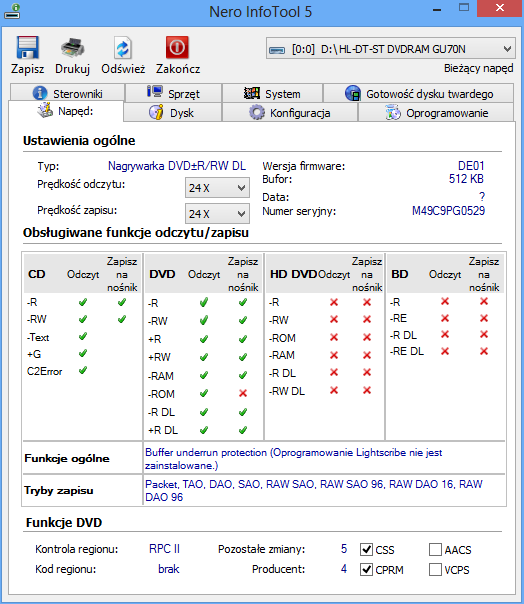
Task: Click red cross for BD -RE DL read
Action: [445, 351]
